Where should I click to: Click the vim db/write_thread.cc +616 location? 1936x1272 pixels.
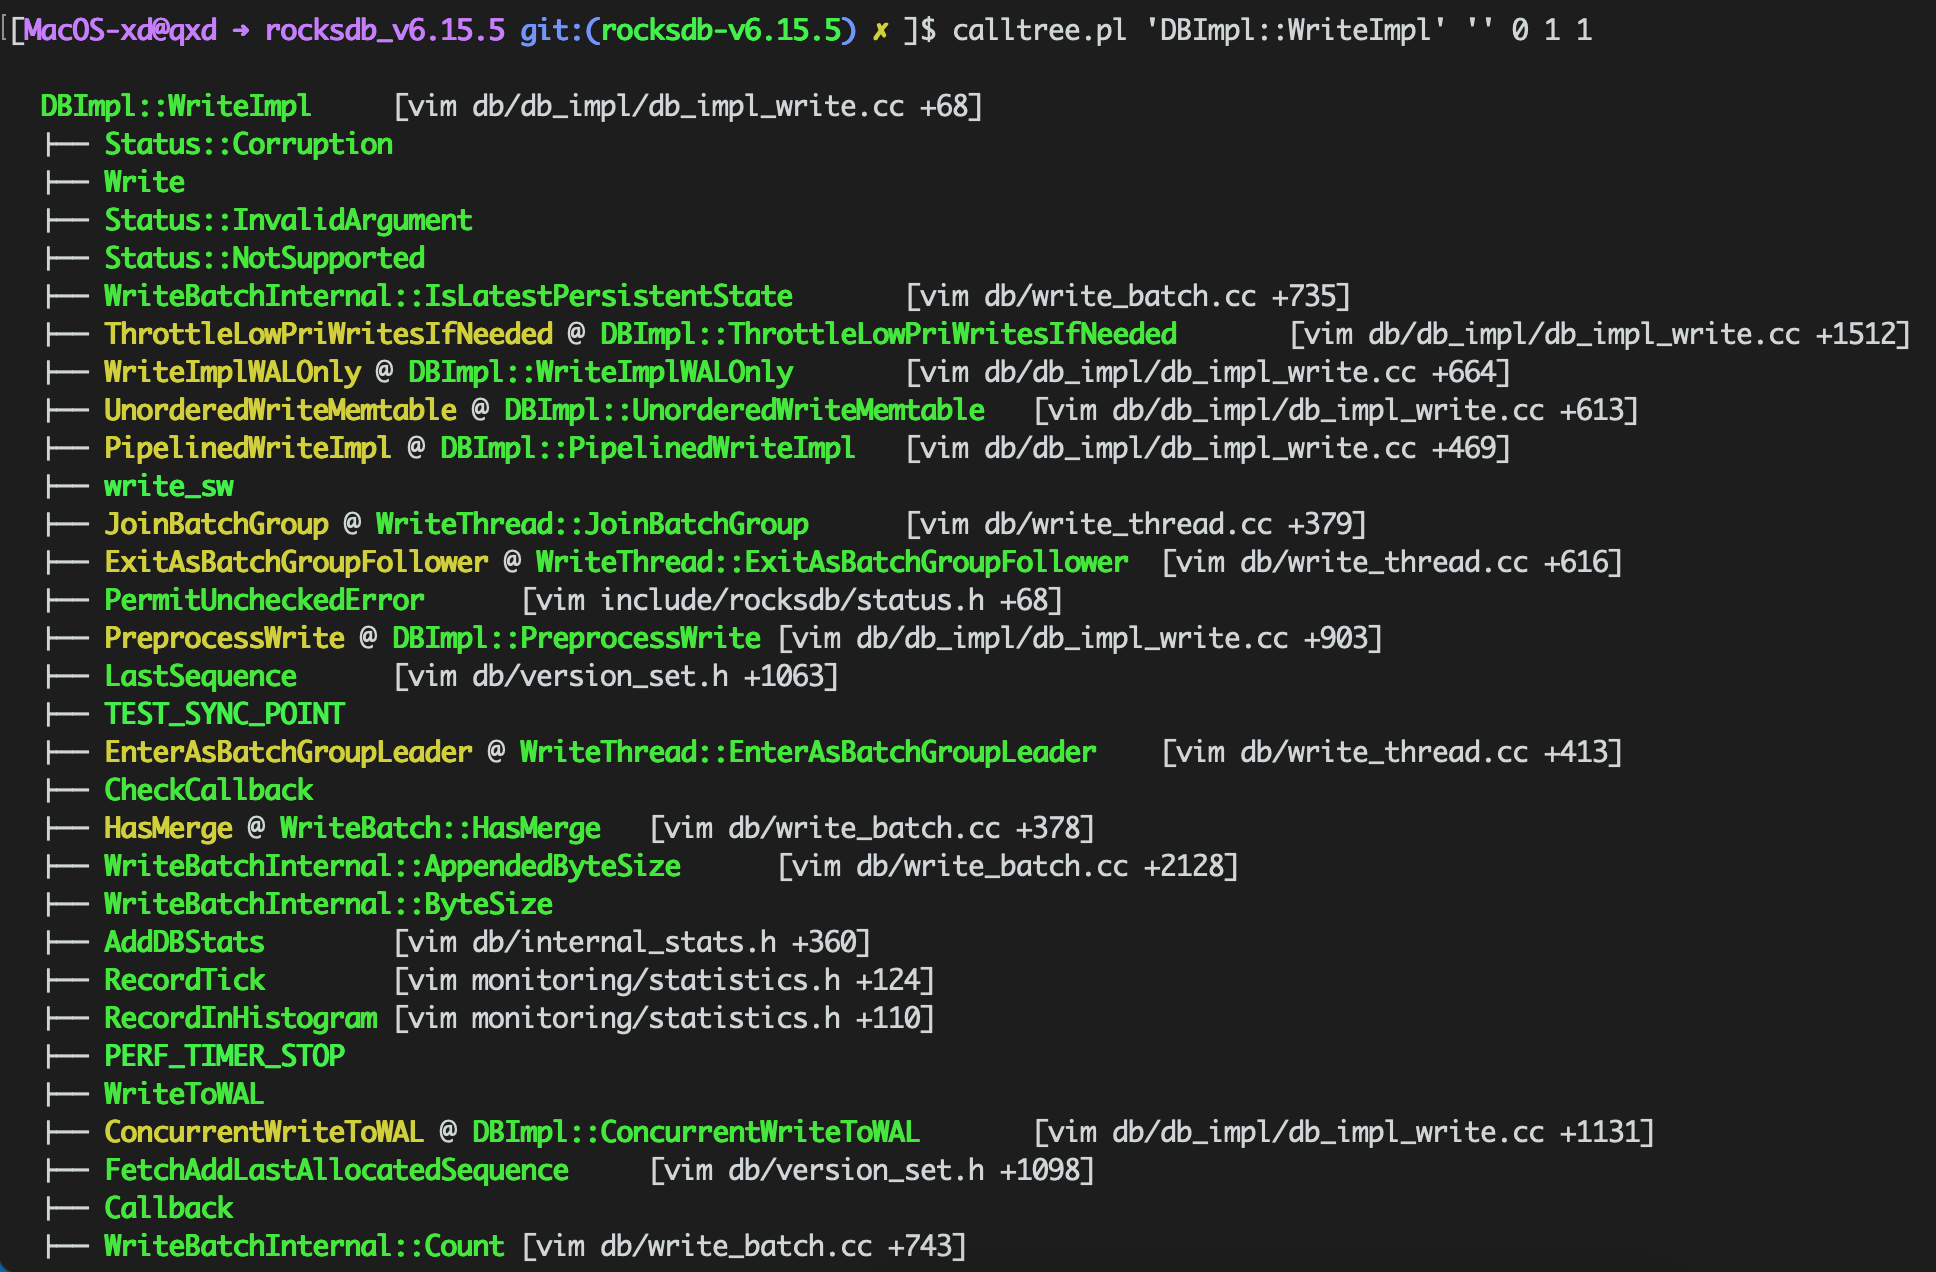point(1392,562)
